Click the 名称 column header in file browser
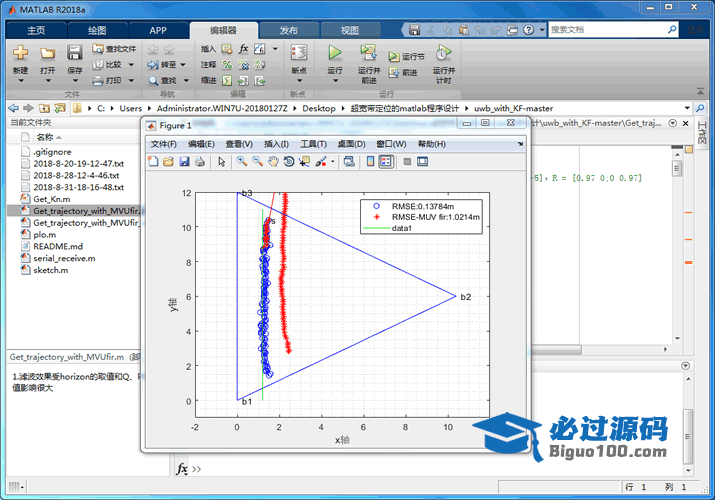The width and height of the screenshot is (715, 500). coord(45,137)
